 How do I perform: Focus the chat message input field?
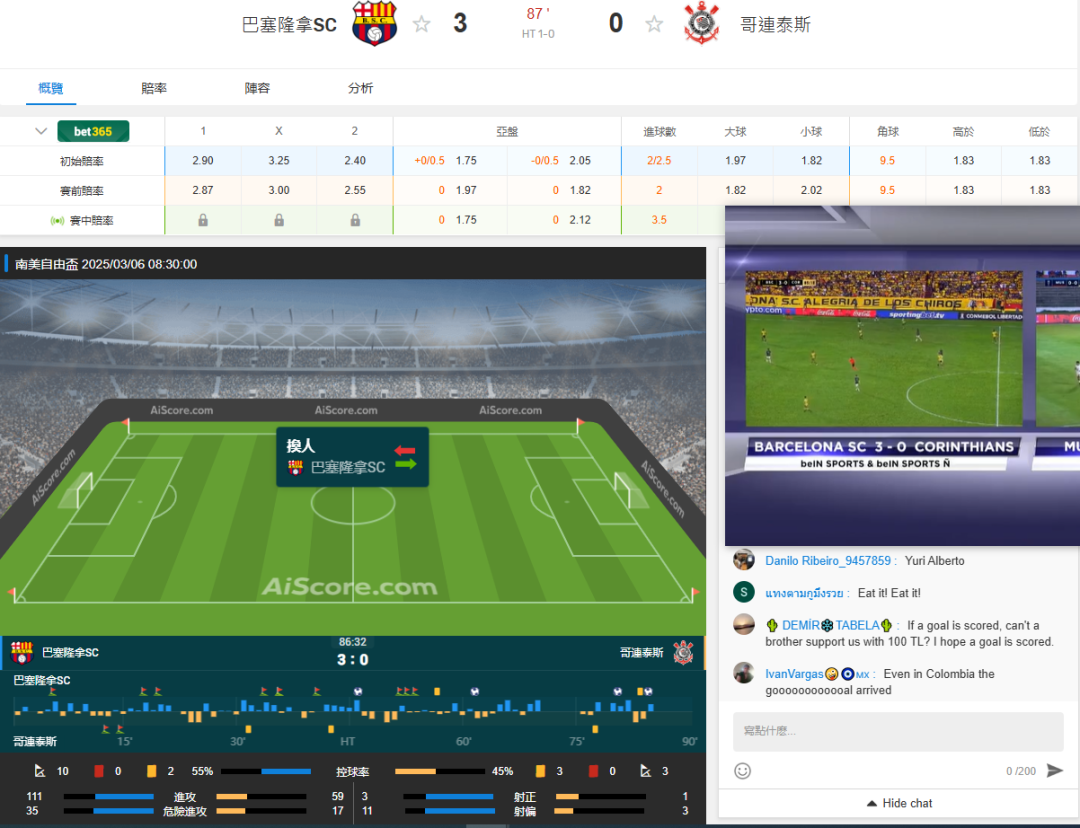(x=898, y=732)
